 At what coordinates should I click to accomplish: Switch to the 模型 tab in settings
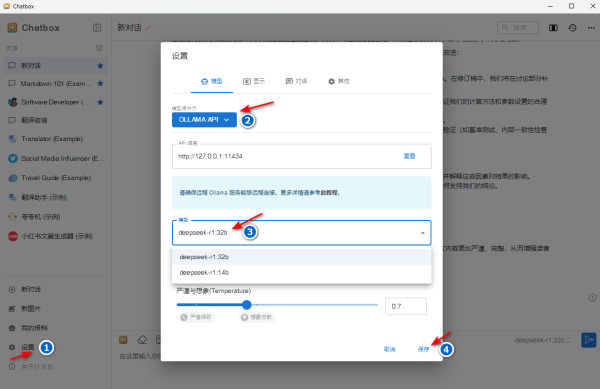pos(212,81)
